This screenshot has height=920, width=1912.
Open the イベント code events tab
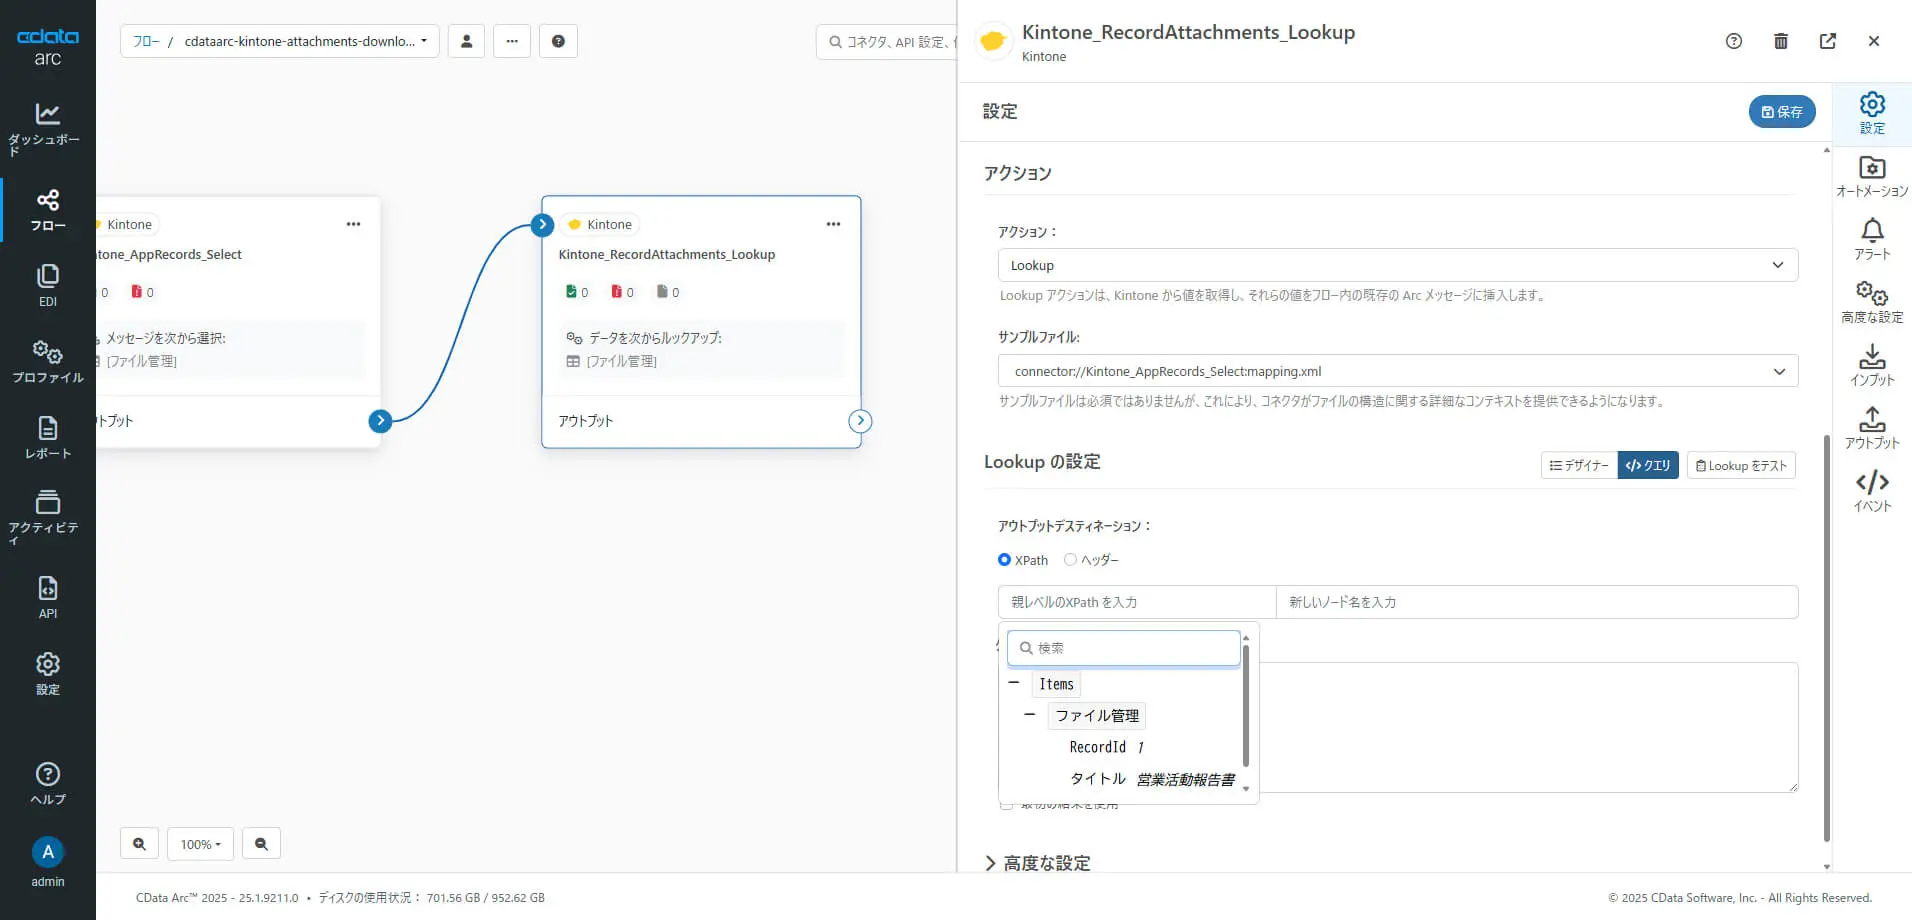tap(1872, 492)
